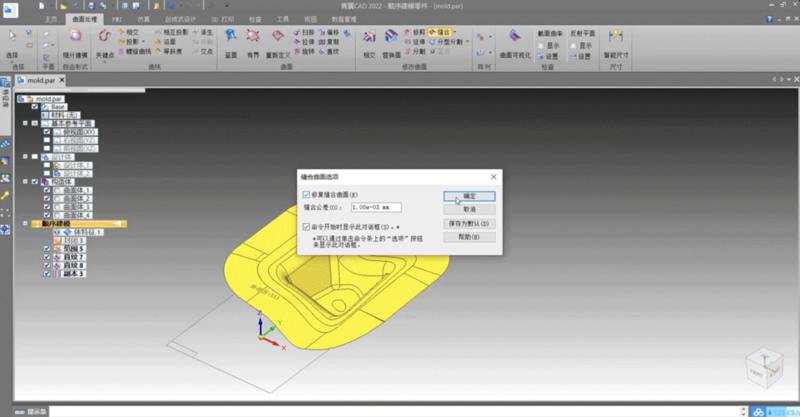
Task: Click the 保存为默认 button
Action: click(x=469, y=224)
